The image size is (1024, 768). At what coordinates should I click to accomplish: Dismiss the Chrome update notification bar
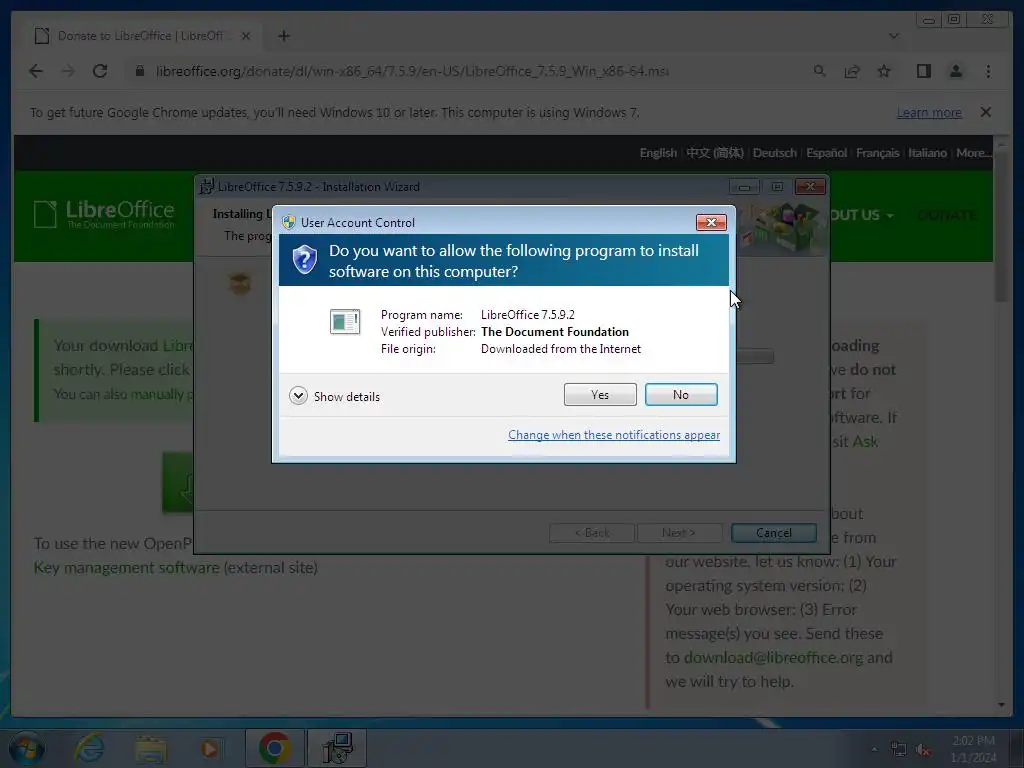point(985,112)
